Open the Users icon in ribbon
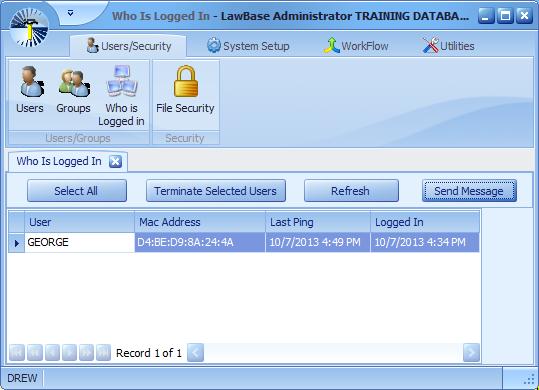The height and width of the screenshot is (390, 539). 30,90
